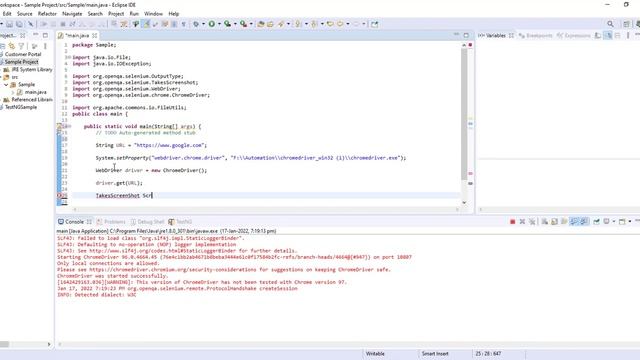Click the Save All toolbar icon

(x=19, y=24)
